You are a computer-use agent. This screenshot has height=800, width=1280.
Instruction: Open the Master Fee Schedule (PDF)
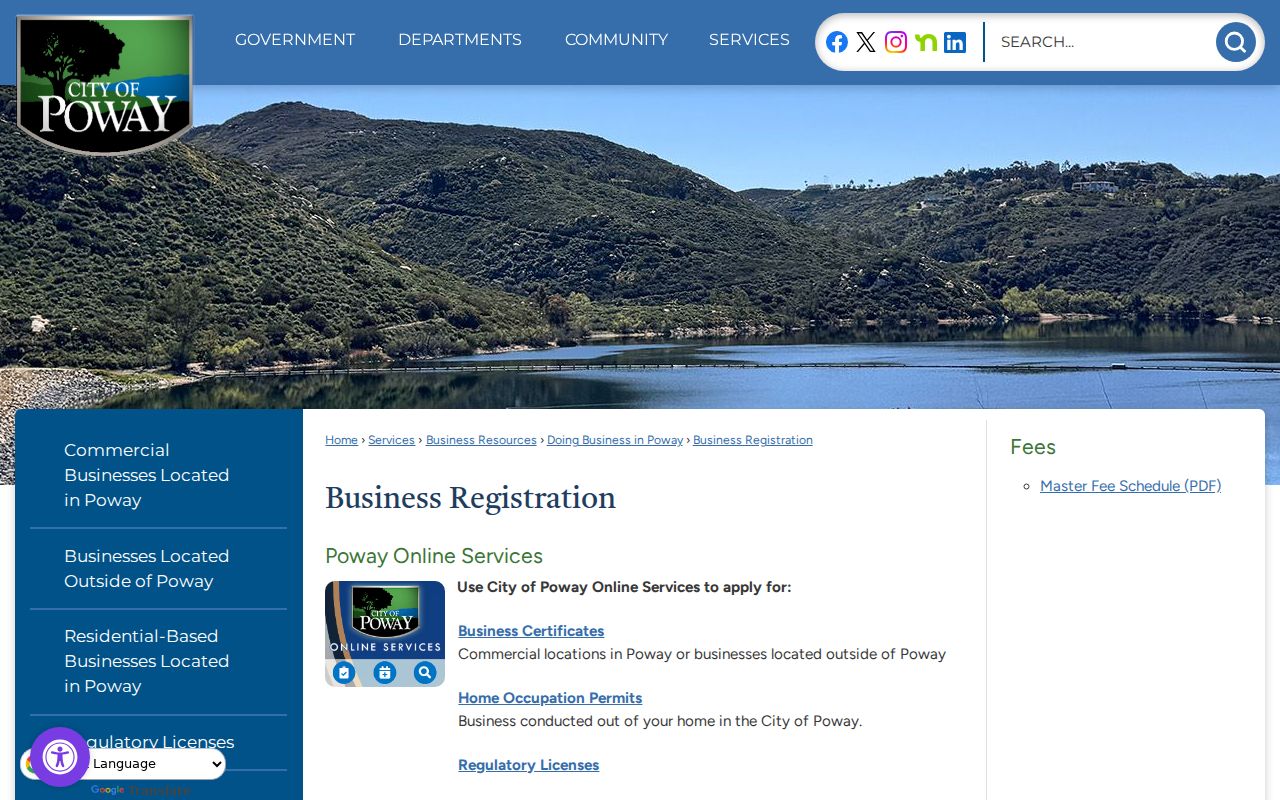click(1130, 486)
